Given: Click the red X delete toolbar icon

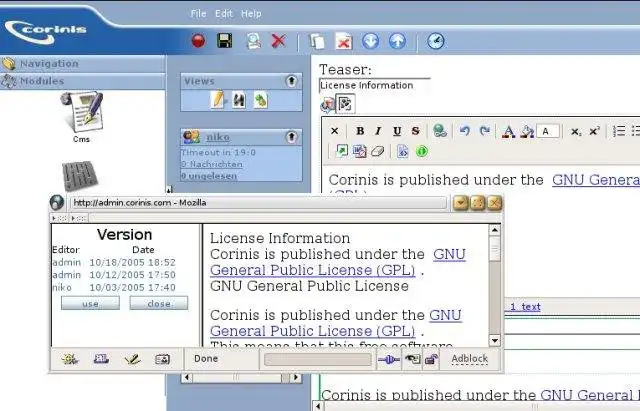Looking at the screenshot, I should pyautogui.click(x=279, y=41).
